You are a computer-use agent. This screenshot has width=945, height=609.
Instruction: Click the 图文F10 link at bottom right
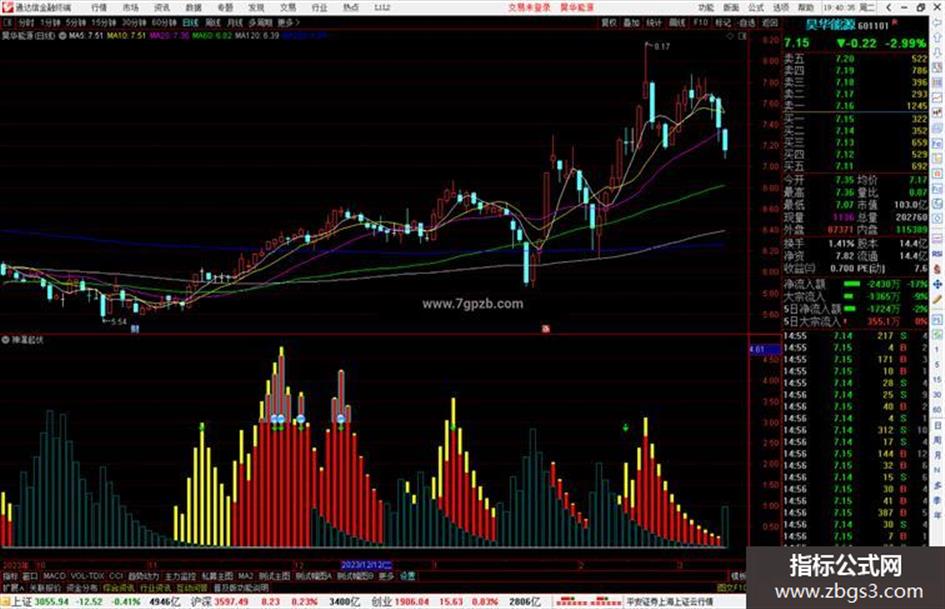732,587
